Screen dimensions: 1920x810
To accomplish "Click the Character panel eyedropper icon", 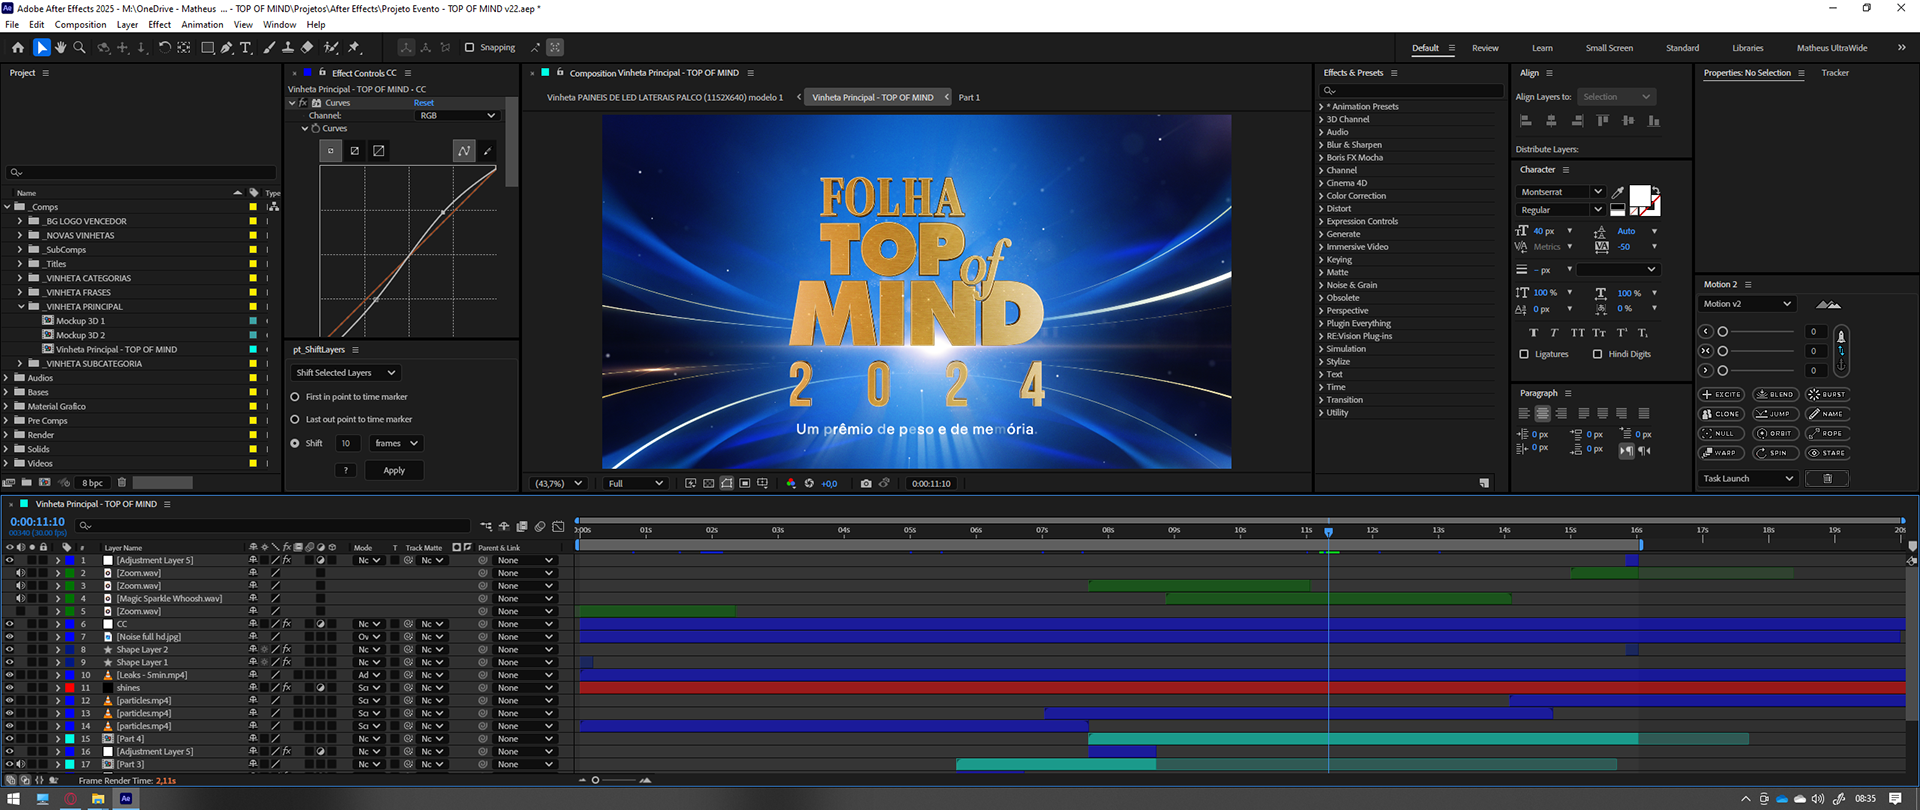I will (1618, 192).
